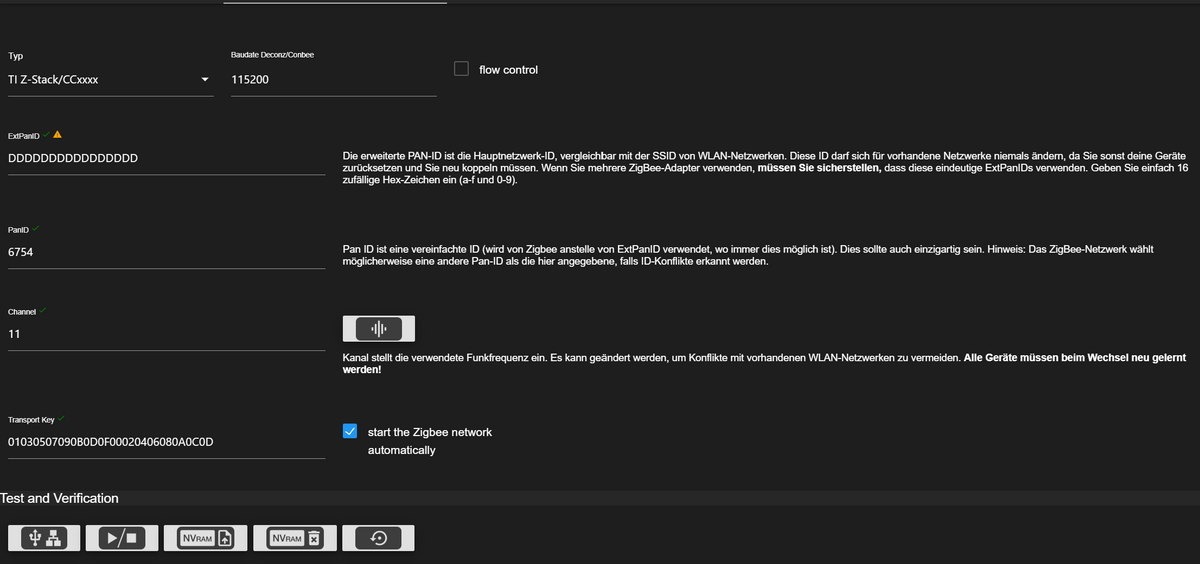Click the green checkmark beside Channel label
The image size is (1200, 564).
(x=43, y=311)
